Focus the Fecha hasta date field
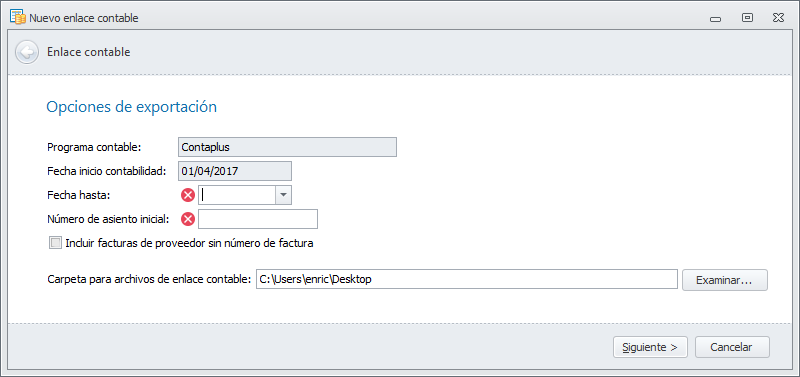This screenshot has height=377, width=800. point(237,195)
